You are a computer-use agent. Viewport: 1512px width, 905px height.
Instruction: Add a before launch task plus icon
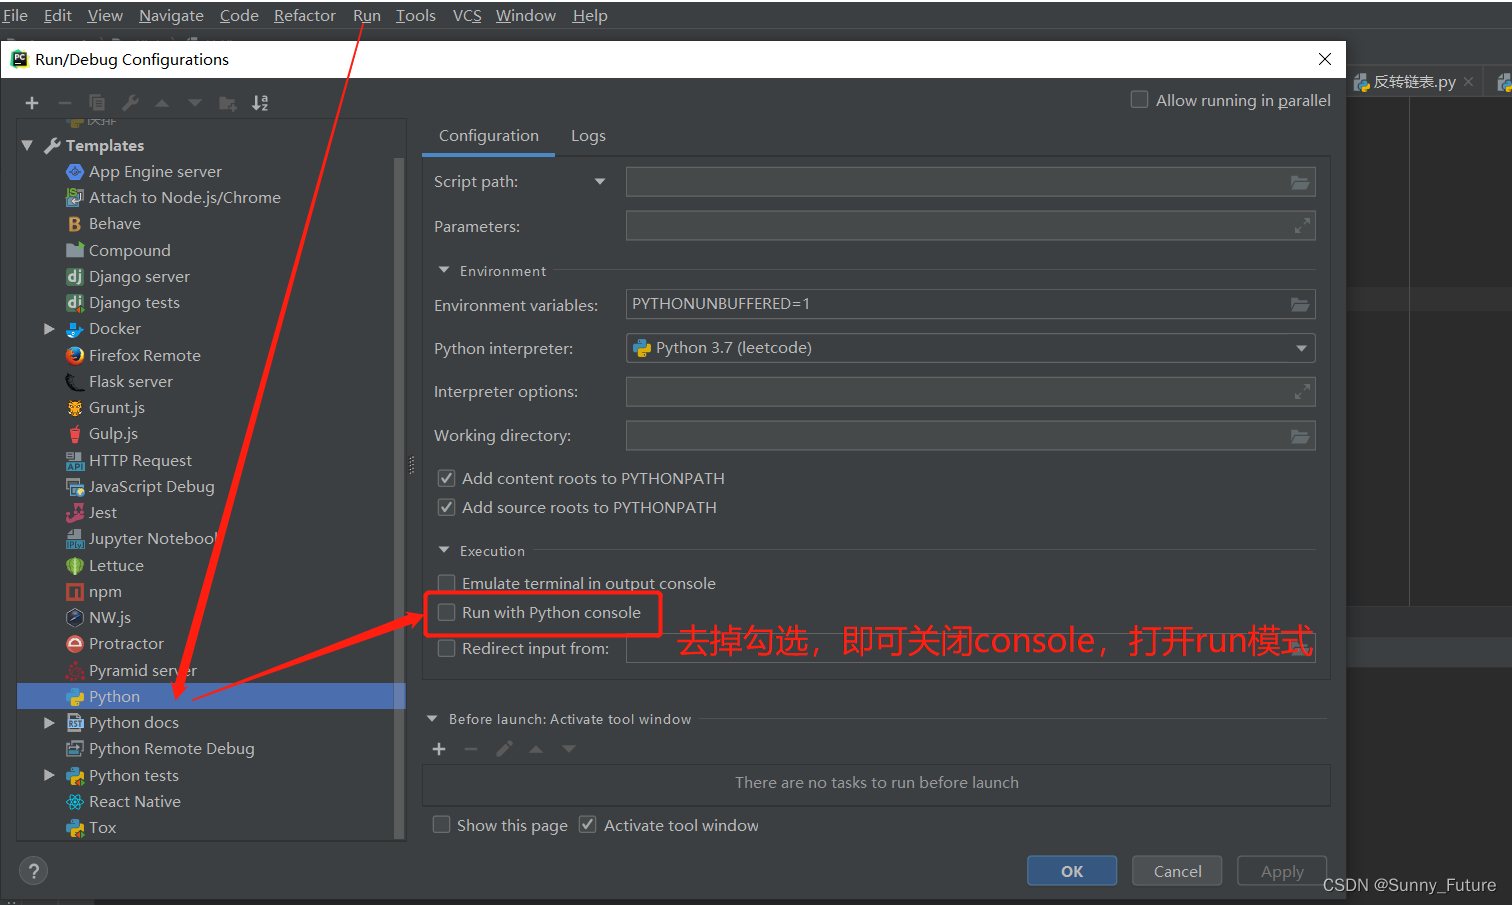[x=439, y=749]
